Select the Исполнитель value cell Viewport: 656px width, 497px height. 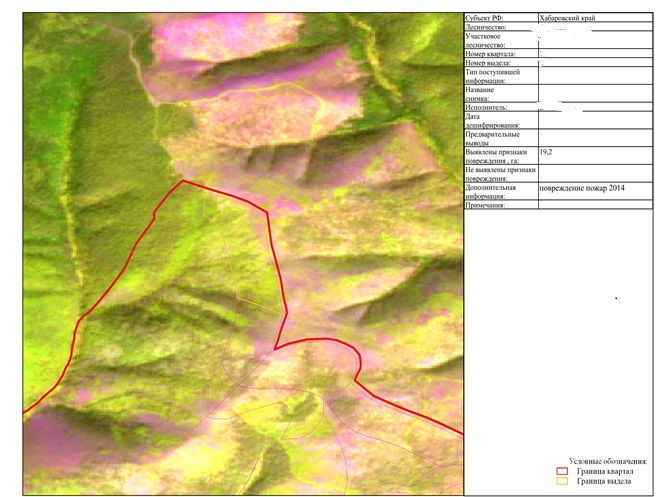[x=594, y=107]
